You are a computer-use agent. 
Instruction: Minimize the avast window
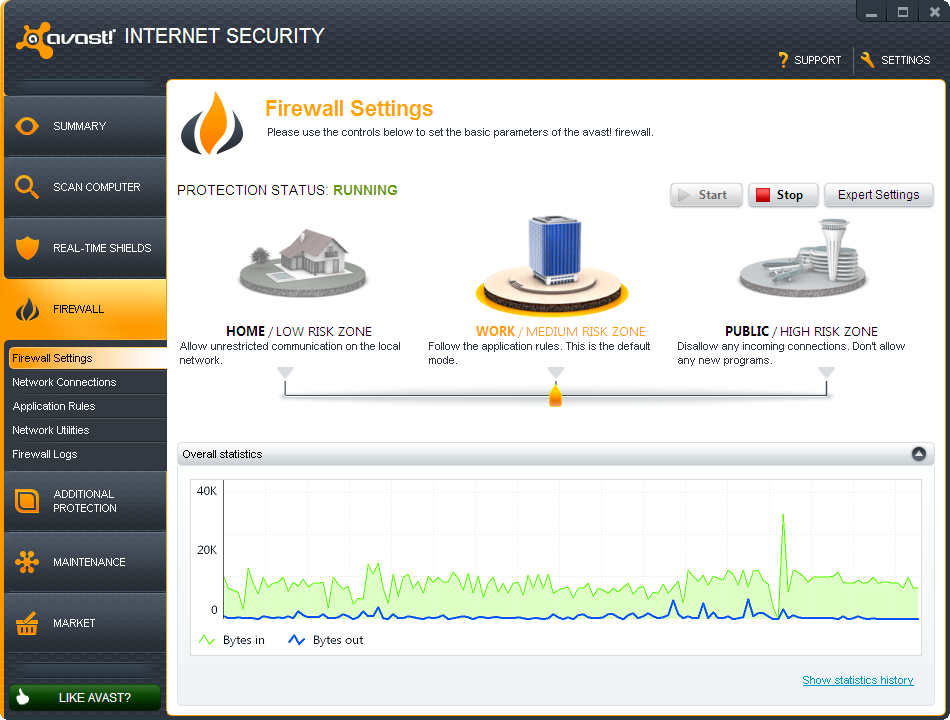point(871,12)
